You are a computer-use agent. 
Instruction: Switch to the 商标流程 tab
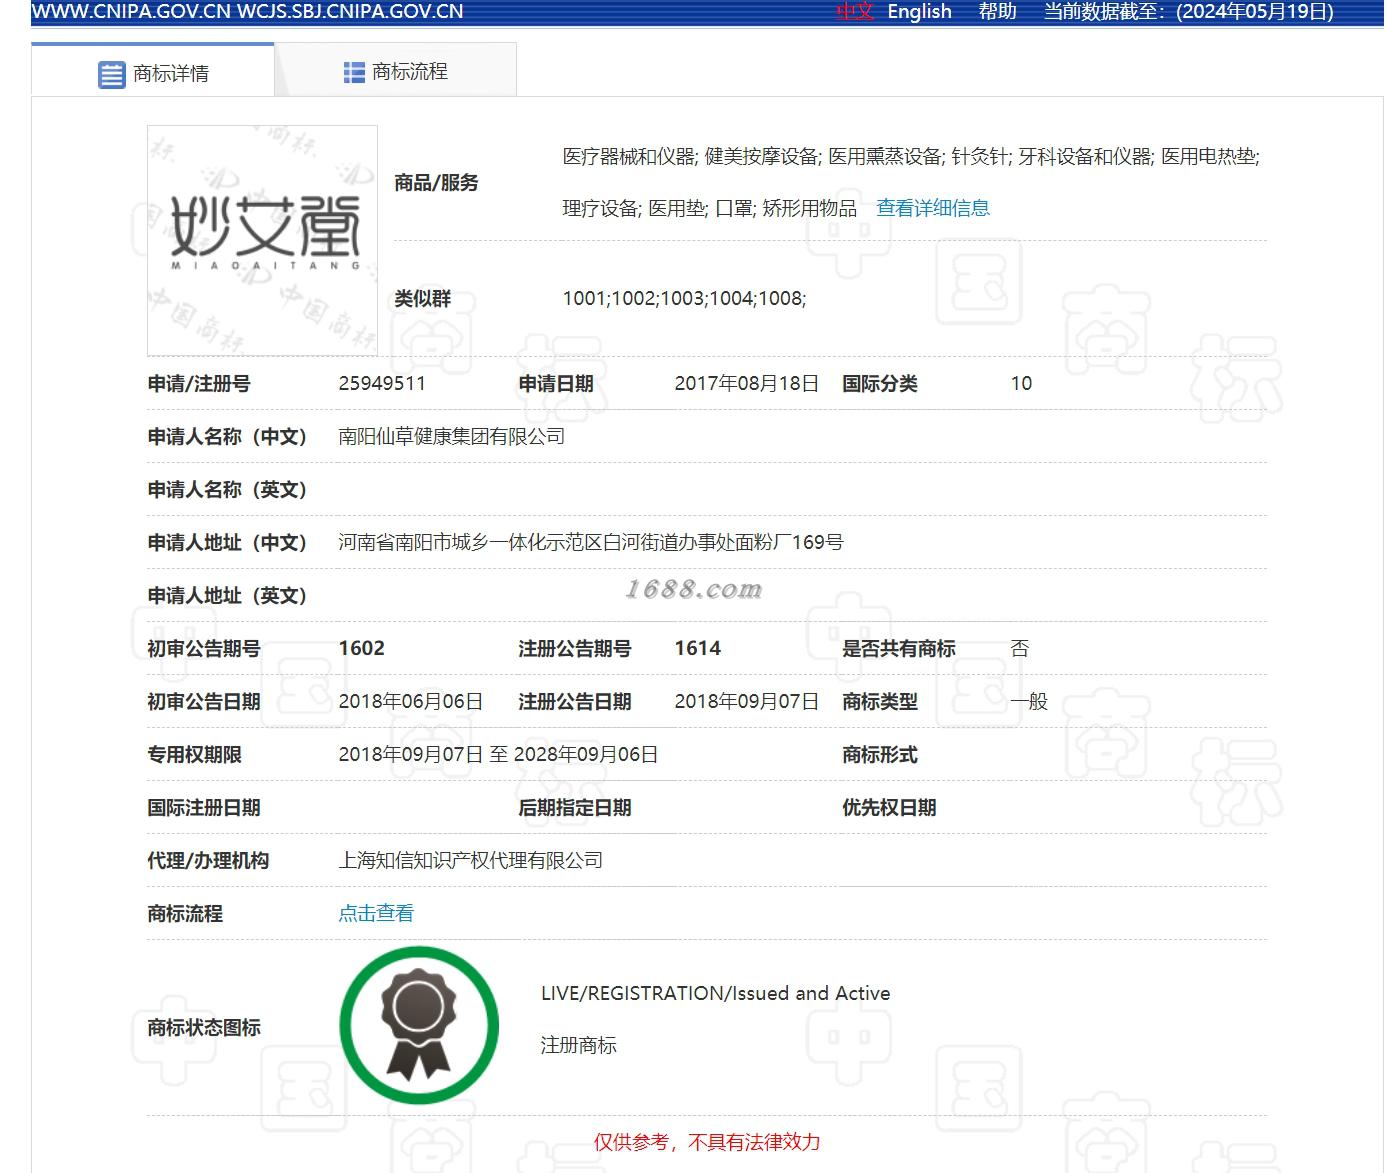395,71
